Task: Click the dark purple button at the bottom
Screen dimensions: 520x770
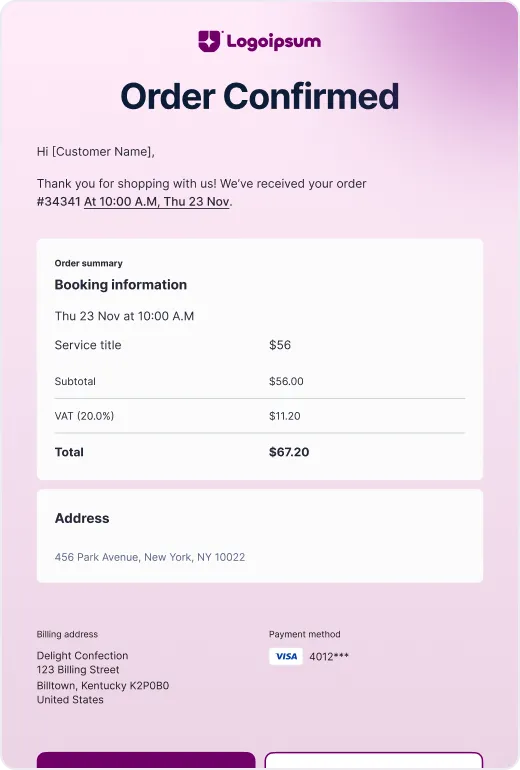Action: [x=146, y=760]
